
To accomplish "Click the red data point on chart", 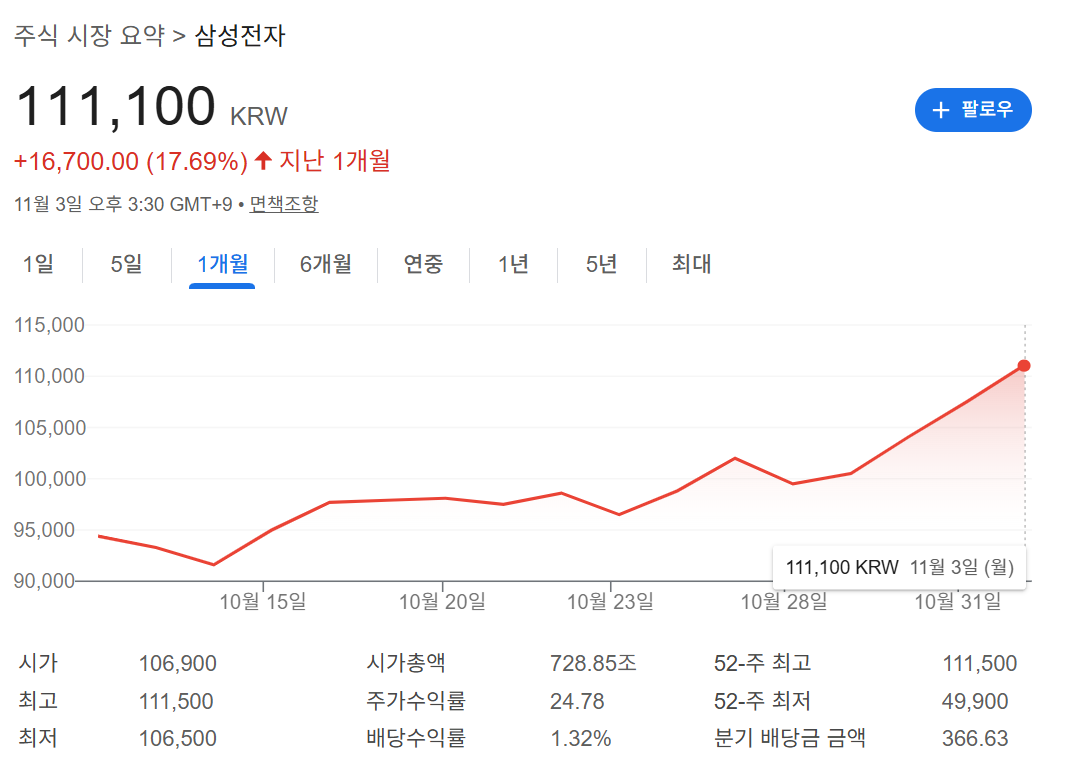I will point(1023,366).
